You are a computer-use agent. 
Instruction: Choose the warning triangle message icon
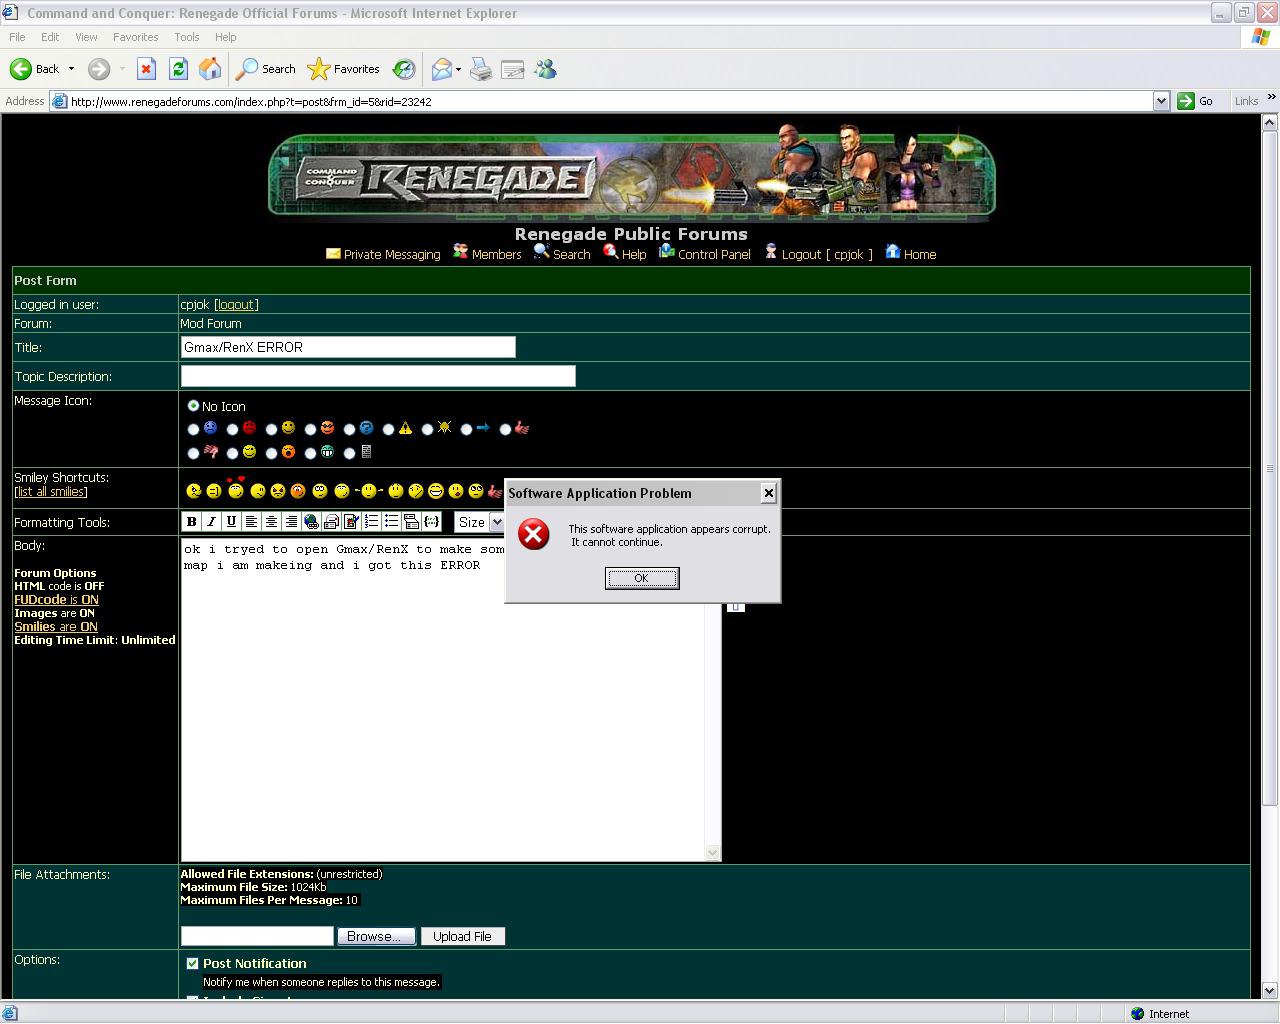tap(389, 429)
